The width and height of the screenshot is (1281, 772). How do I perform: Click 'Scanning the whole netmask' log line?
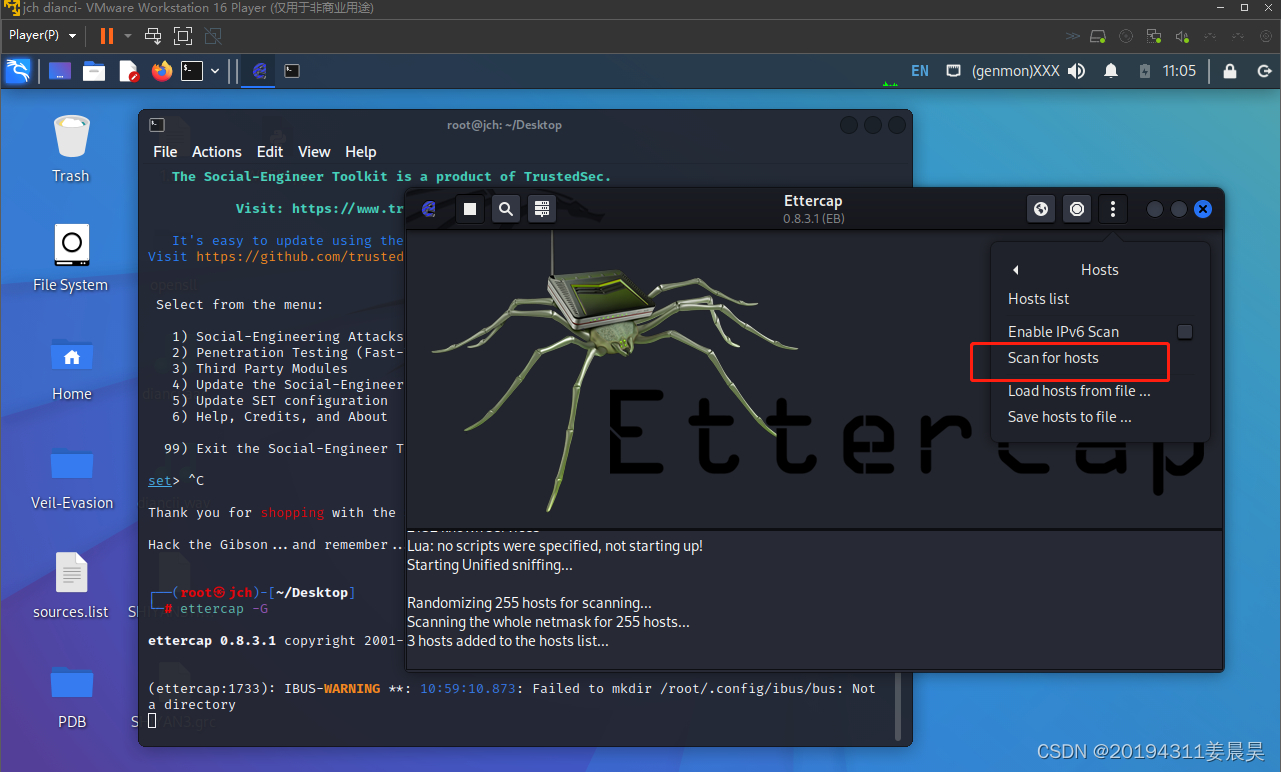[x=548, y=622]
